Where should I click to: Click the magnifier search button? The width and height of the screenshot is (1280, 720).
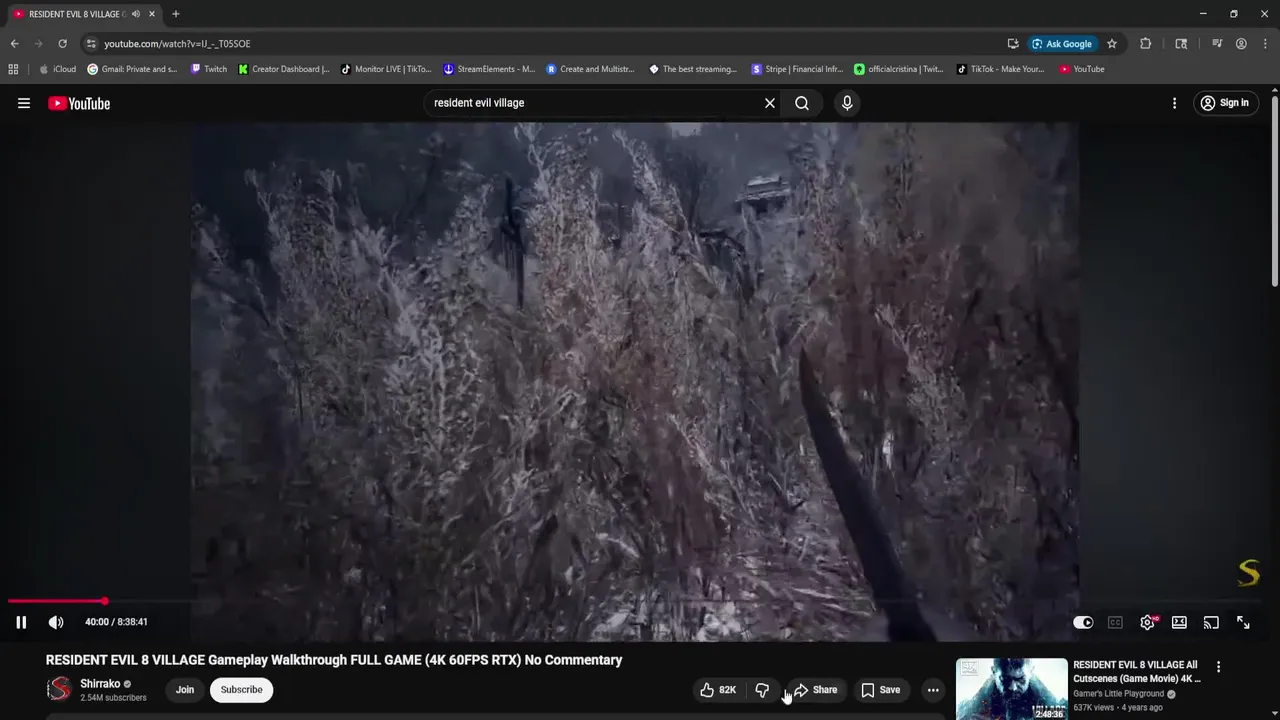tap(802, 103)
